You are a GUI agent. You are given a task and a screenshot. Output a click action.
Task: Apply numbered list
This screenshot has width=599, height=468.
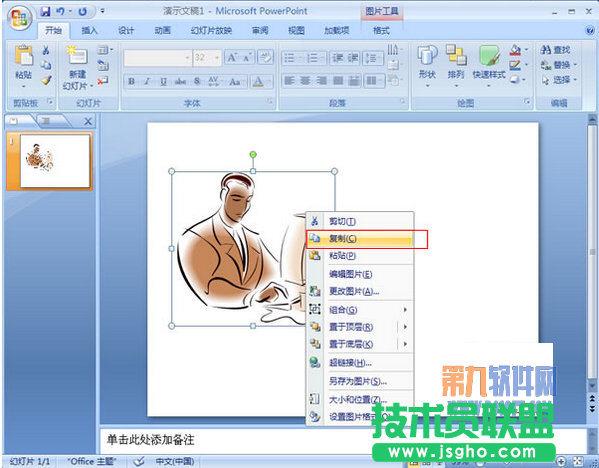pyautogui.click(x=315, y=58)
